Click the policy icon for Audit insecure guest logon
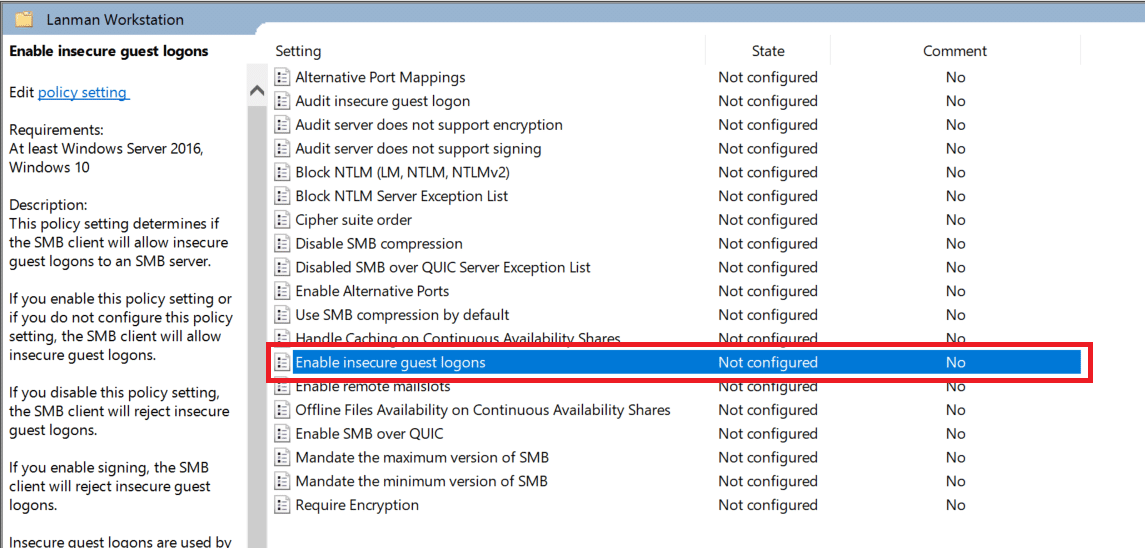Screen dimensions: 1145x548 282,101
